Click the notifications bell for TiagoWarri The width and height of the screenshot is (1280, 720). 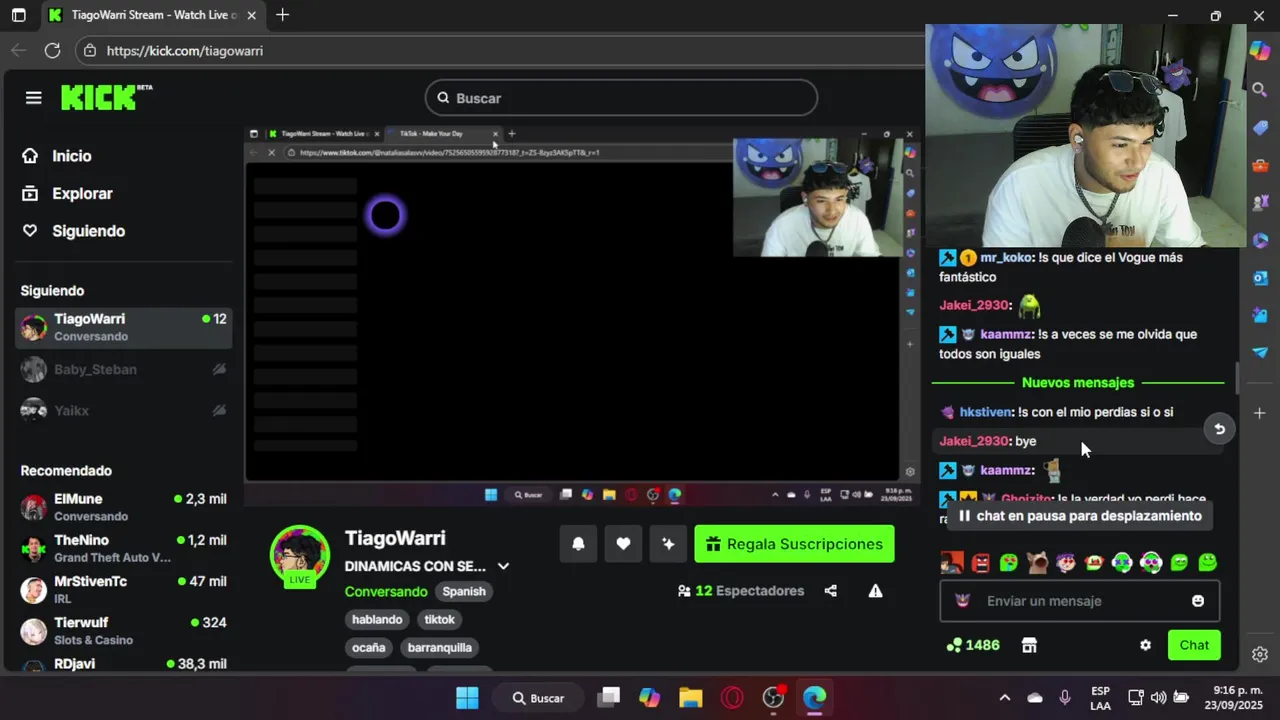click(578, 544)
